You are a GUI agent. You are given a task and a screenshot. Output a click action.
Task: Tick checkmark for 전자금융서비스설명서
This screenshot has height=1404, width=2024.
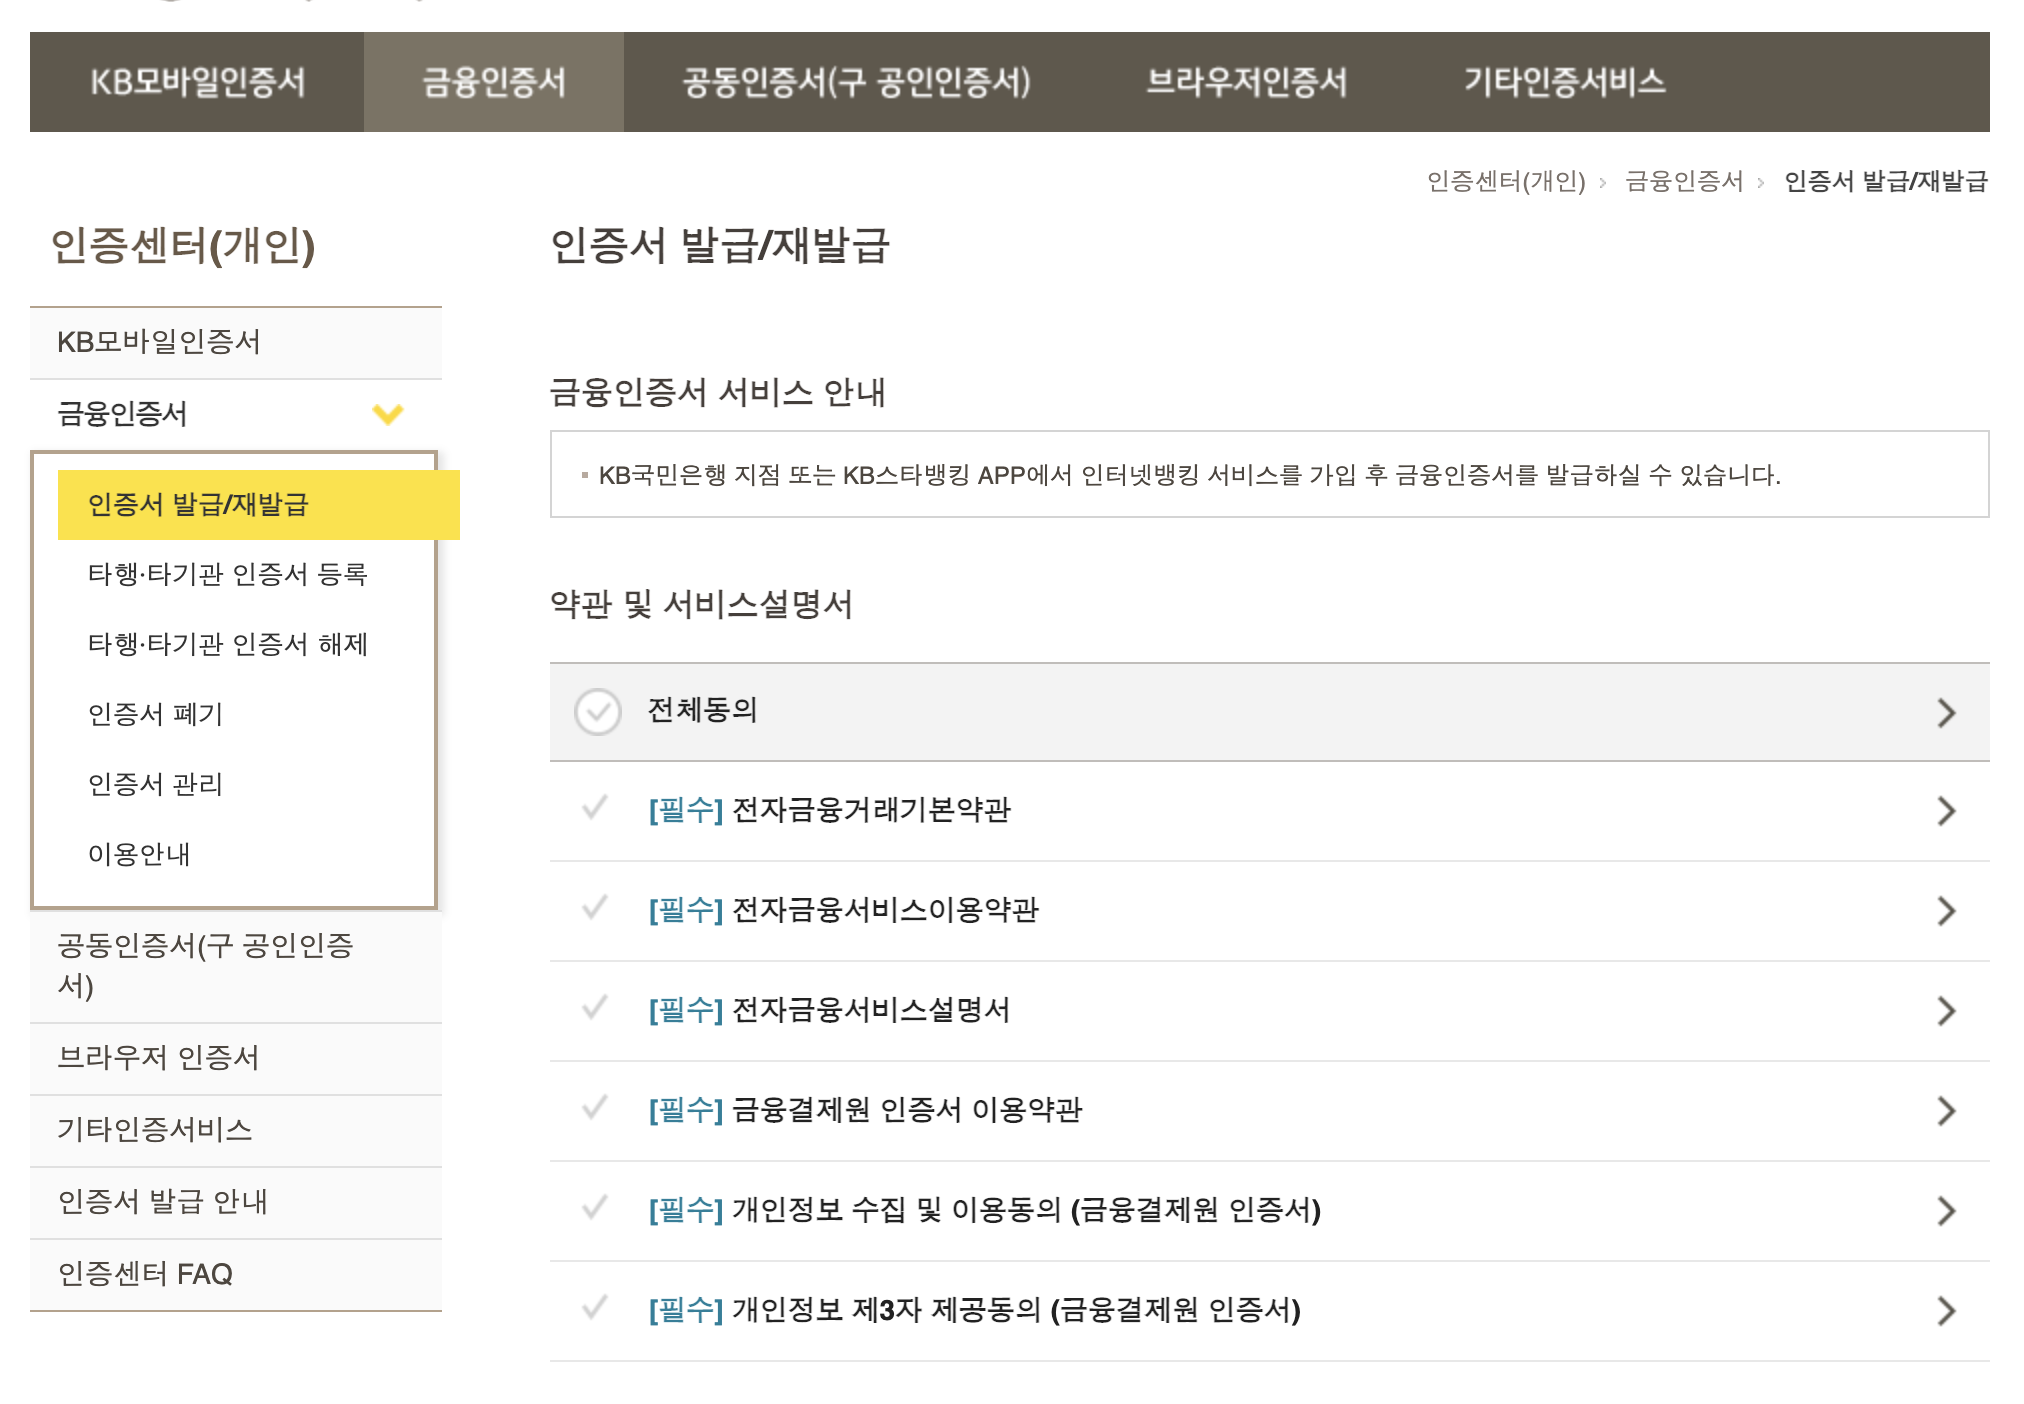pos(595,1008)
